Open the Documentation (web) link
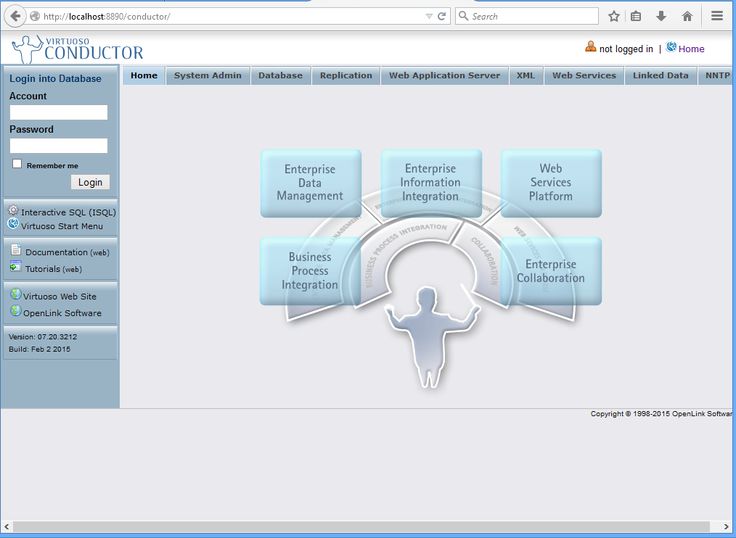The height and width of the screenshot is (538, 736). (67, 252)
